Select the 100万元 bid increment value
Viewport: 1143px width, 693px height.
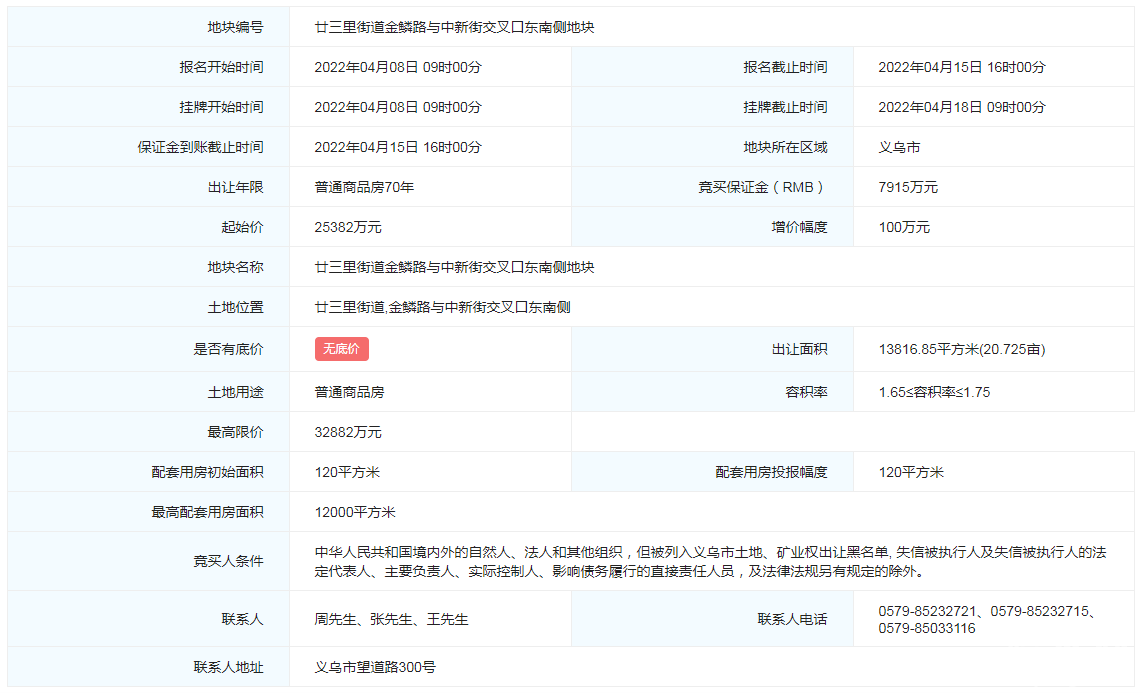tap(904, 227)
